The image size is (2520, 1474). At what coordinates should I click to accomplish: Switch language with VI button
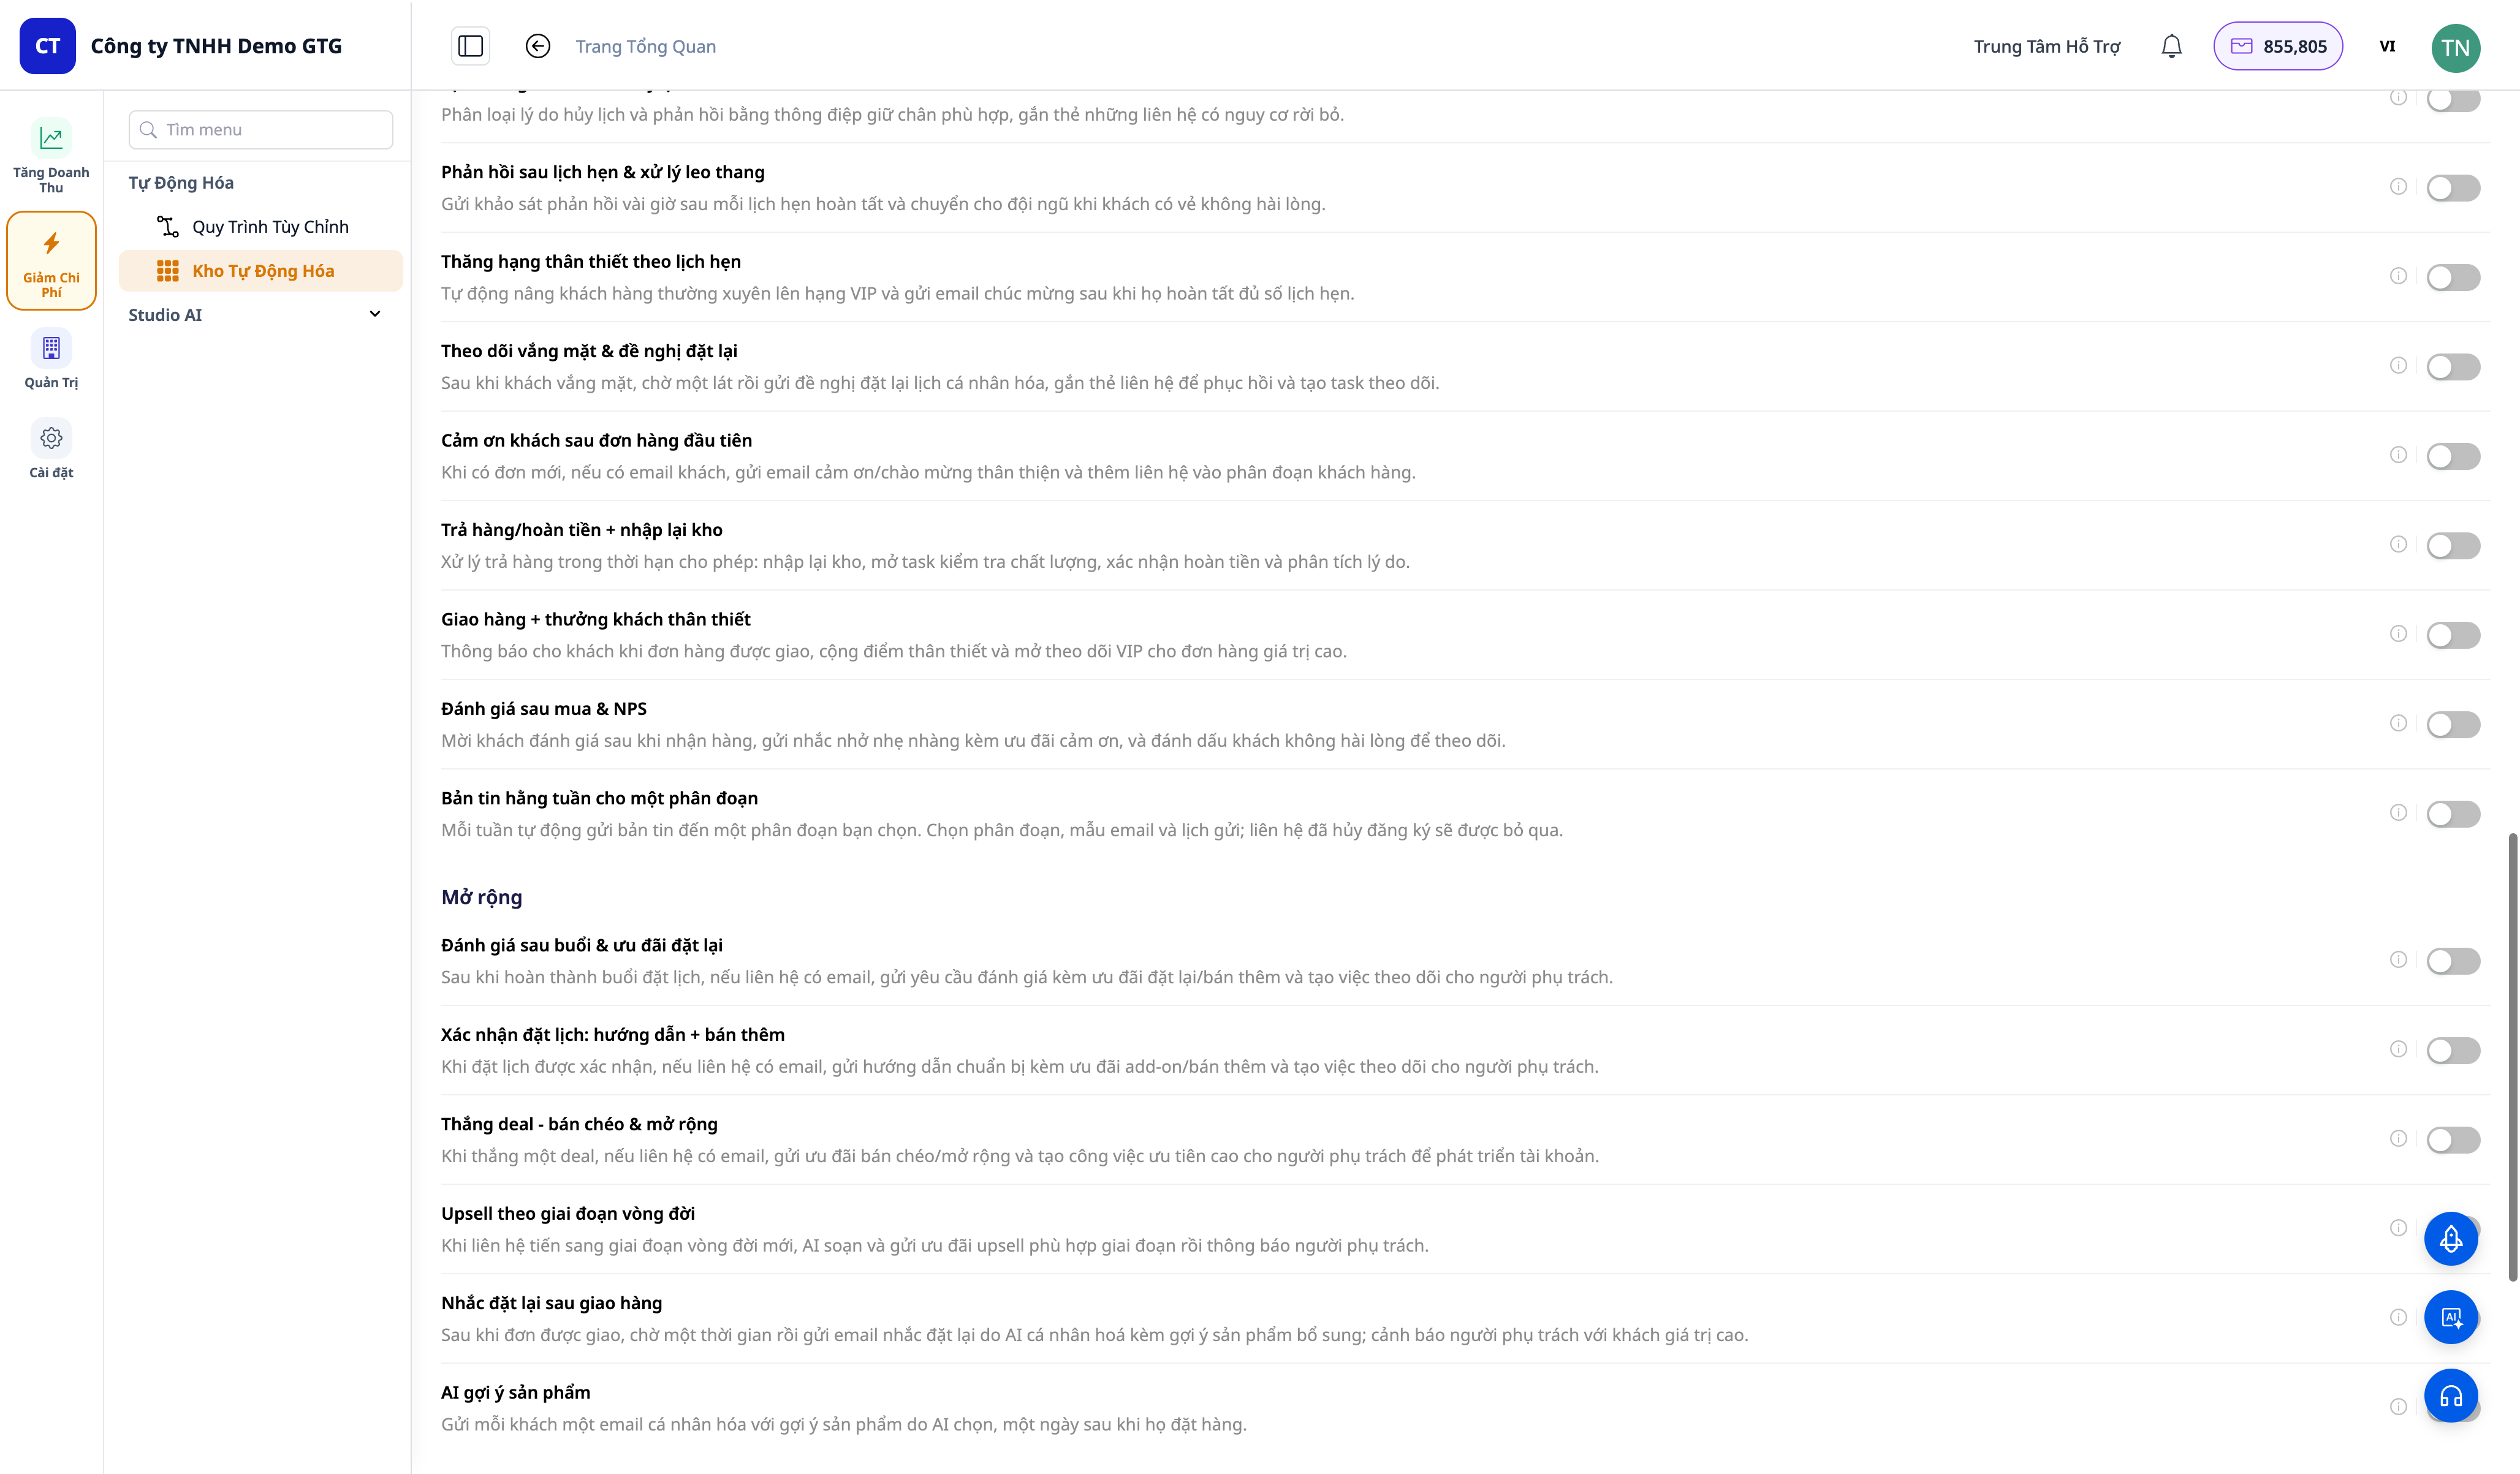2387,46
